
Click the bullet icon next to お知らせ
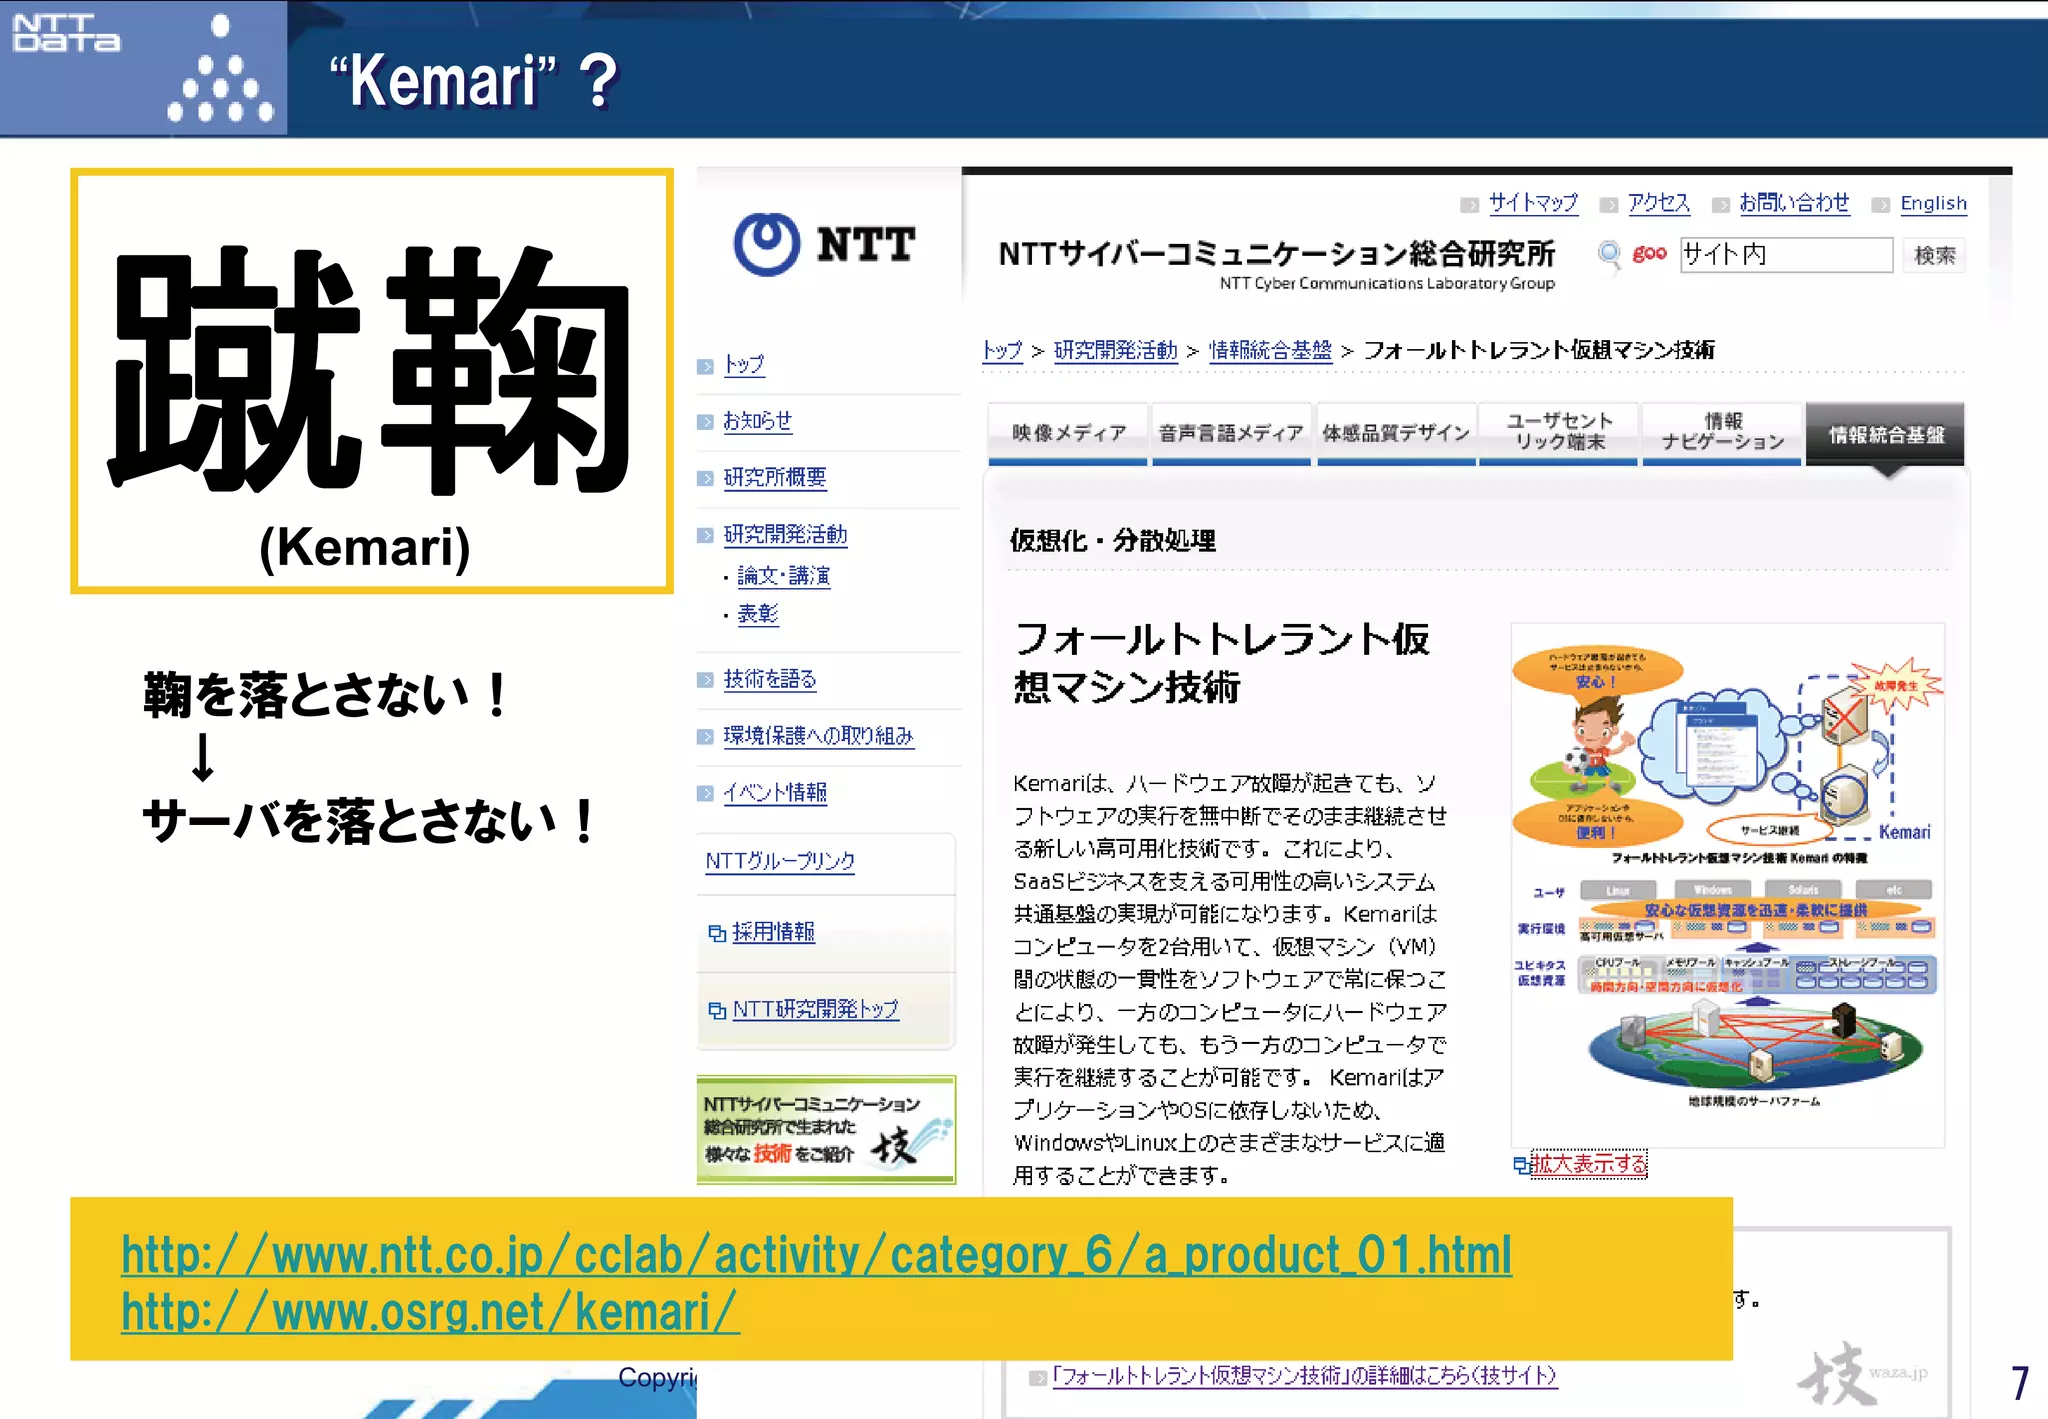click(705, 422)
